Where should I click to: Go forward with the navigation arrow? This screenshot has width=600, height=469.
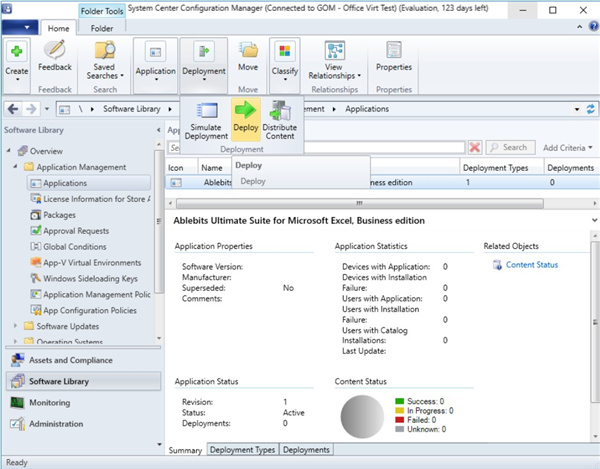tap(31, 109)
